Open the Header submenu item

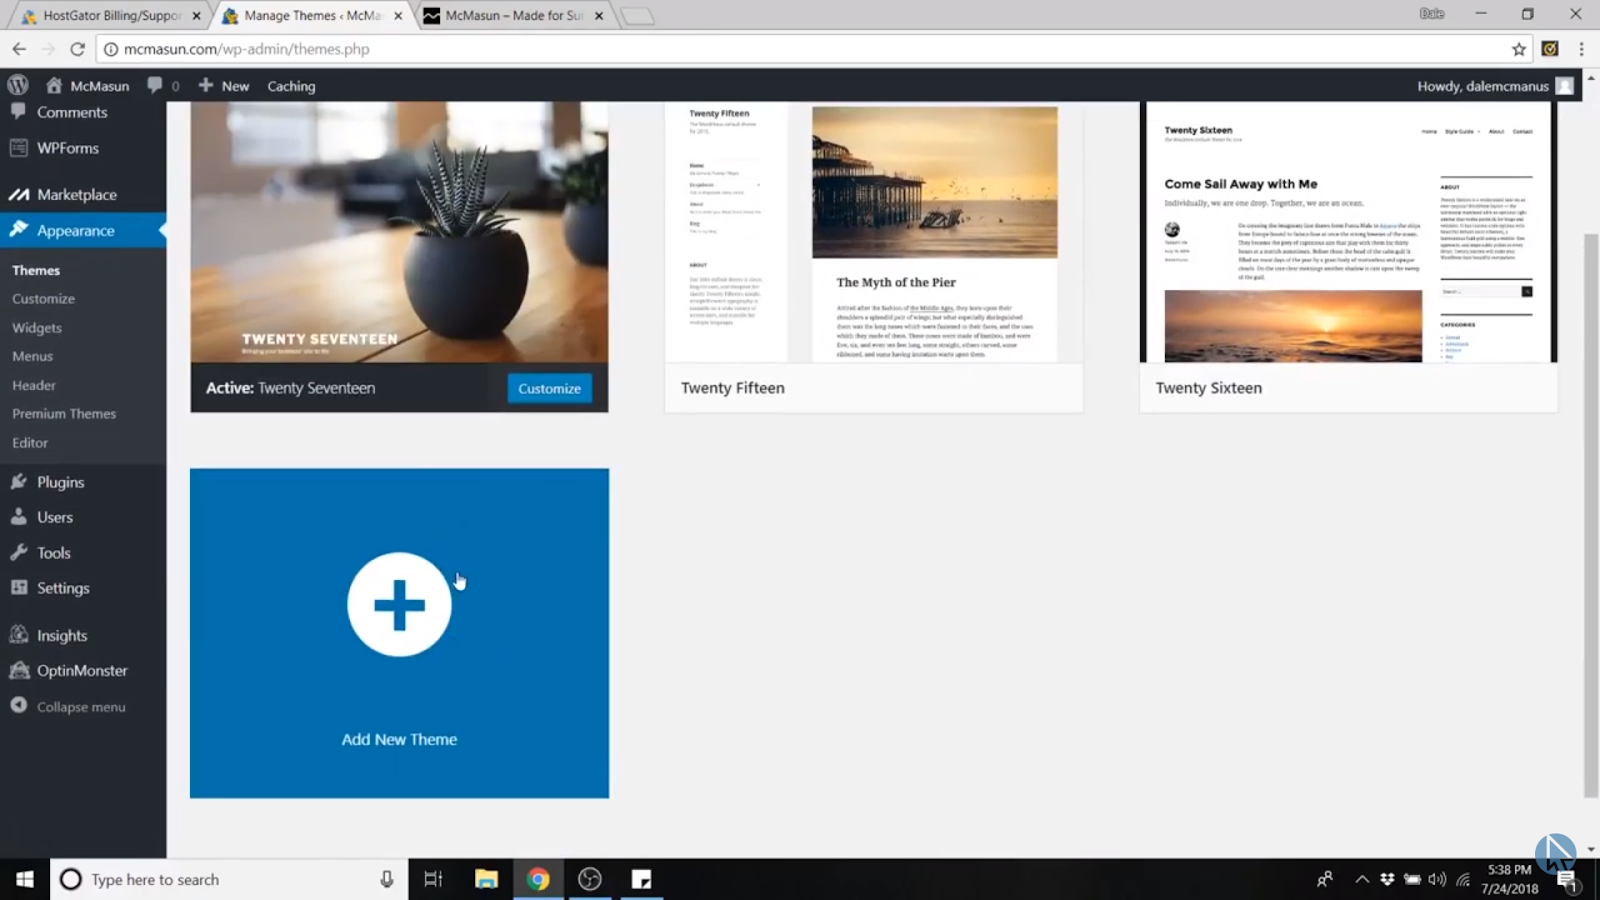point(34,385)
